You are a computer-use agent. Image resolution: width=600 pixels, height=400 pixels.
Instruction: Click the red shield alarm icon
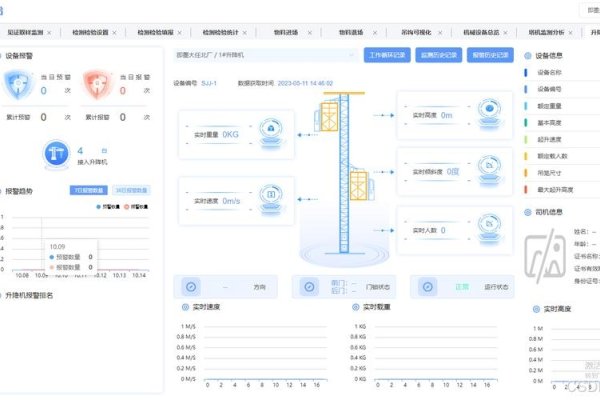pos(98,84)
